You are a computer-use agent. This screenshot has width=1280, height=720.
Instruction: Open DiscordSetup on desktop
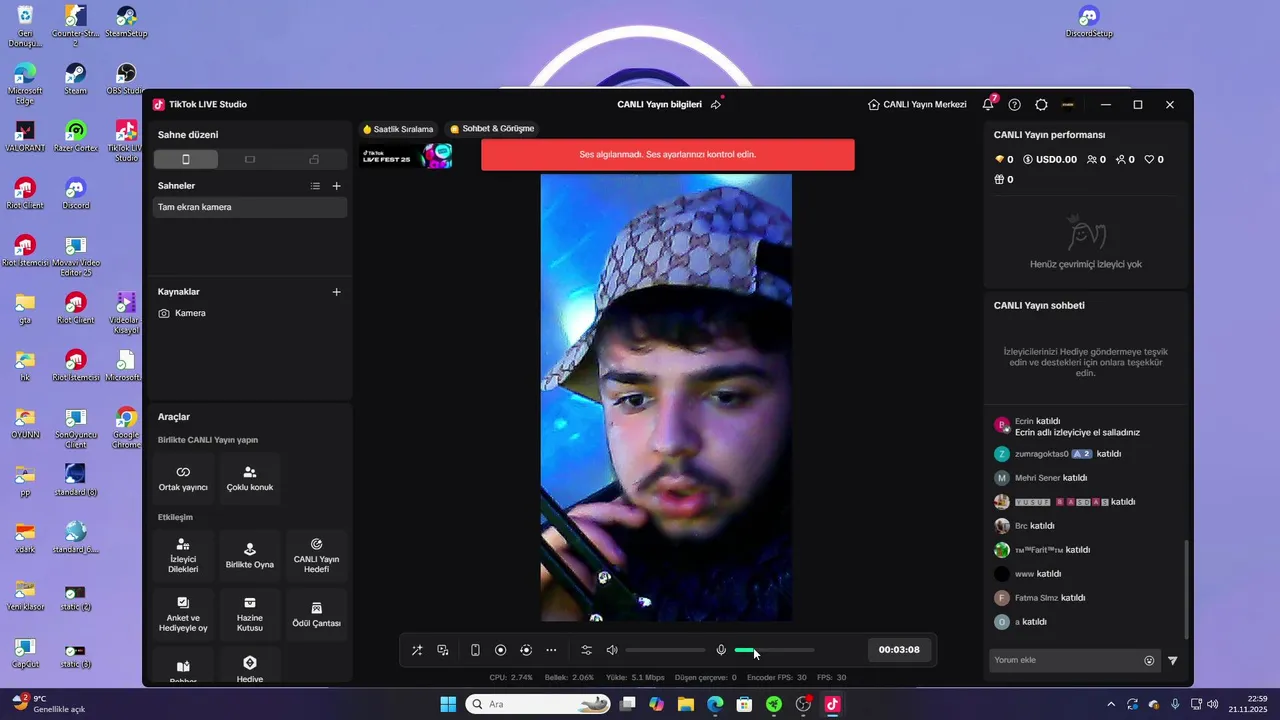pyautogui.click(x=1089, y=22)
